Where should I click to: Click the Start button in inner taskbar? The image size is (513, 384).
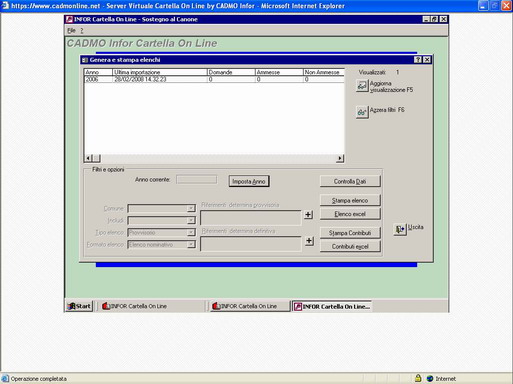tap(79, 306)
